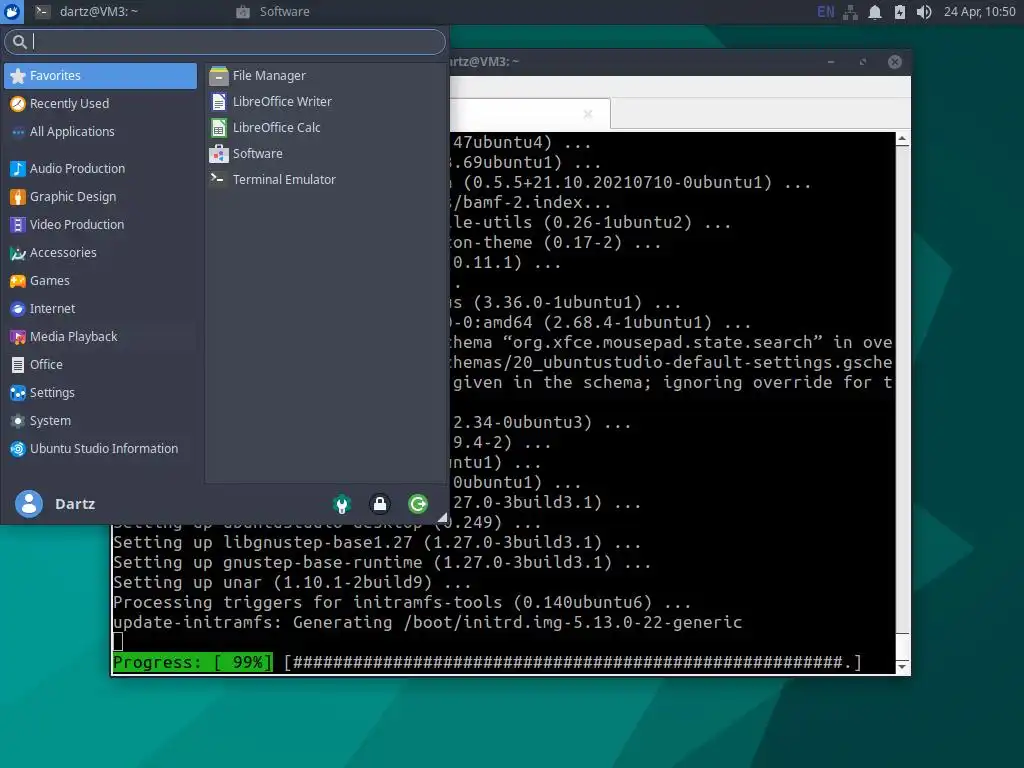This screenshot has width=1024, height=768.
Task: Click the update-initramfs output line
Action: point(427,622)
